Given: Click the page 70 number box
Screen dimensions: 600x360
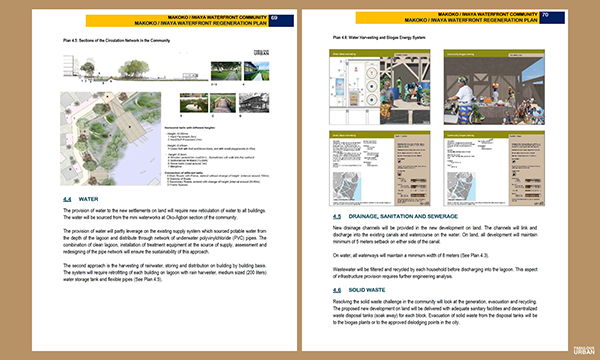Looking at the screenshot, I should click(552, 18).
